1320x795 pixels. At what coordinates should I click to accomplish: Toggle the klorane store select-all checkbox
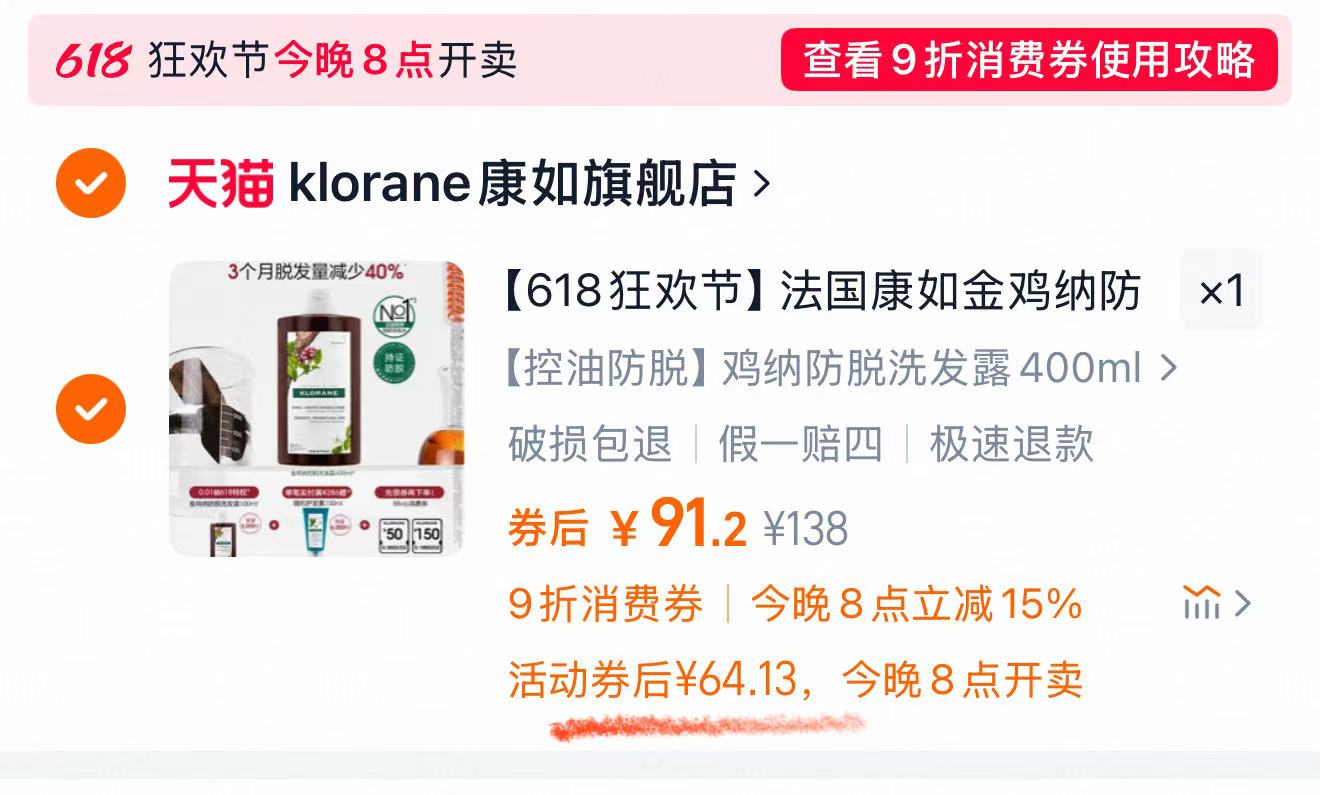(91, 183)
